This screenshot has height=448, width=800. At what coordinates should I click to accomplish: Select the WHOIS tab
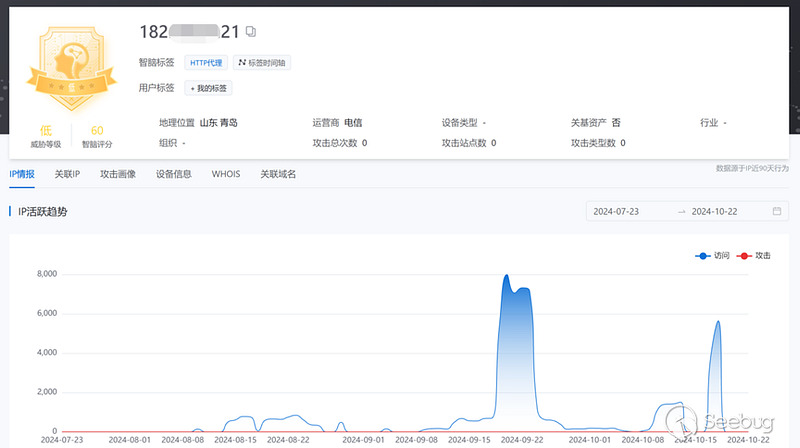point(226,174)
